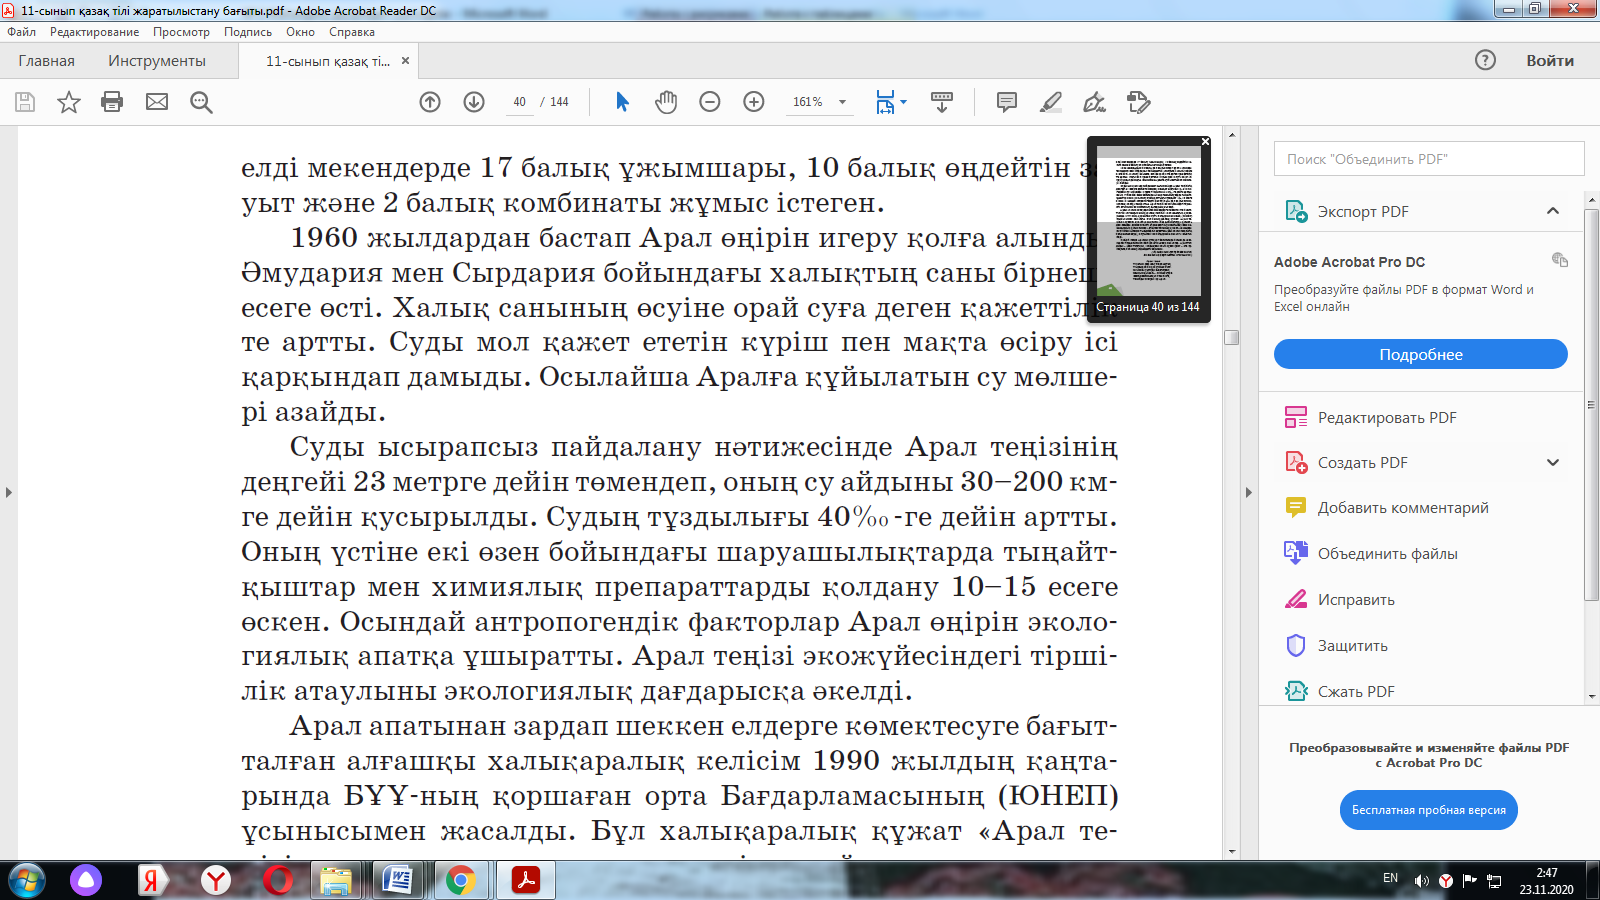Switch to the Главная tab
The image size is (1600, 900).
click(x=46, y=61)
